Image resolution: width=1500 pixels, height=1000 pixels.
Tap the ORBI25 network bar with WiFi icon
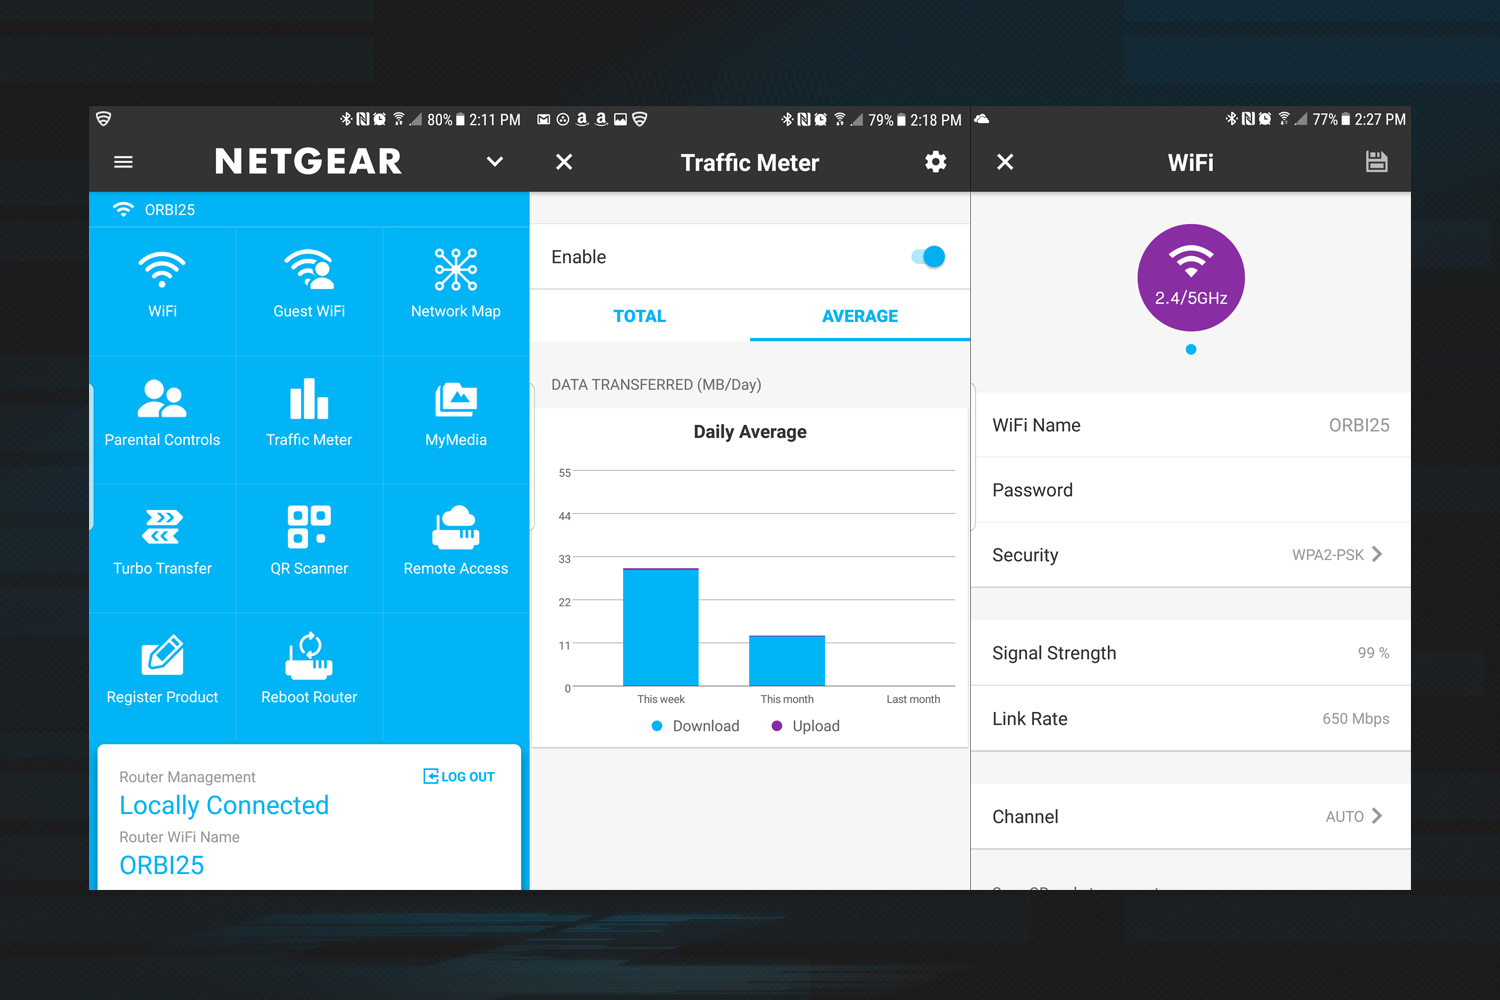[x=309, y=210]
